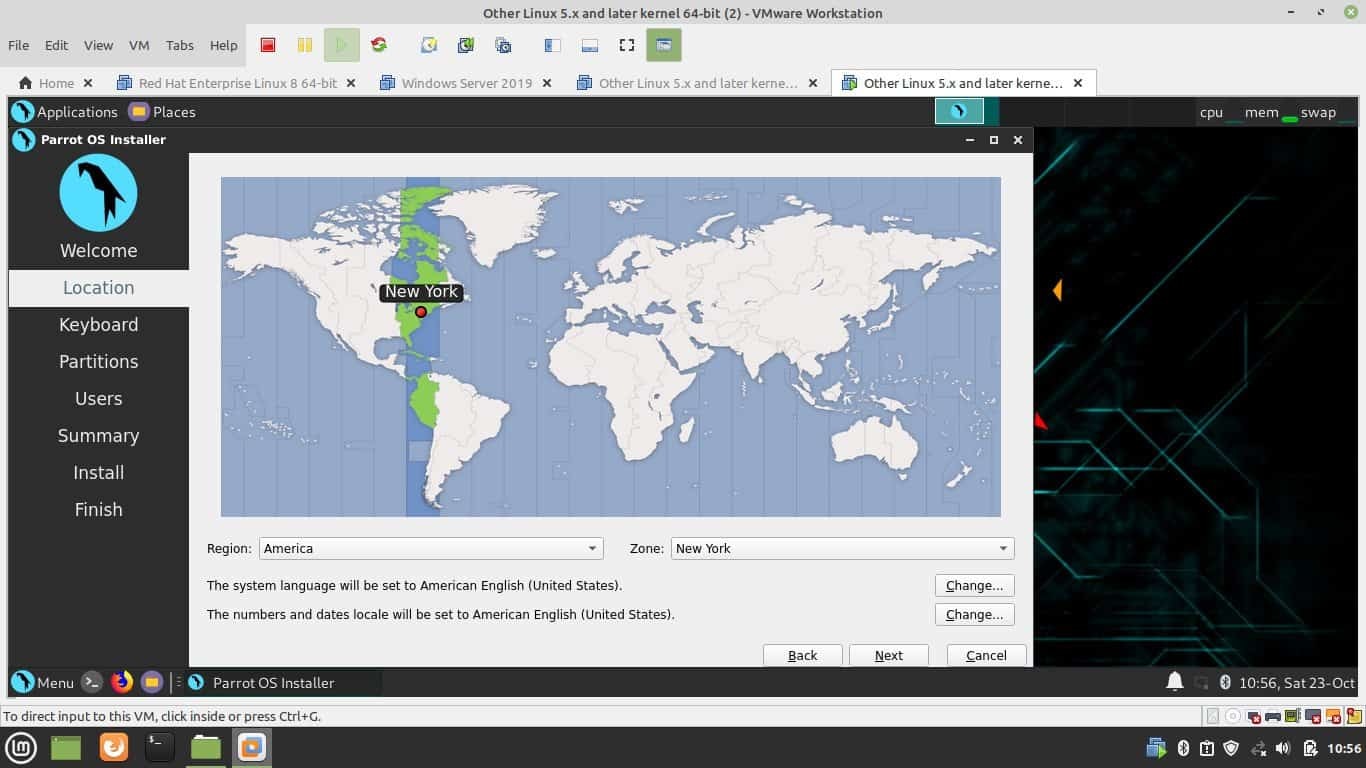Image resolution: width=1366 pixels, height=768 pixels.
Task: Open the VMware File menu
Action: click(18, 45)
